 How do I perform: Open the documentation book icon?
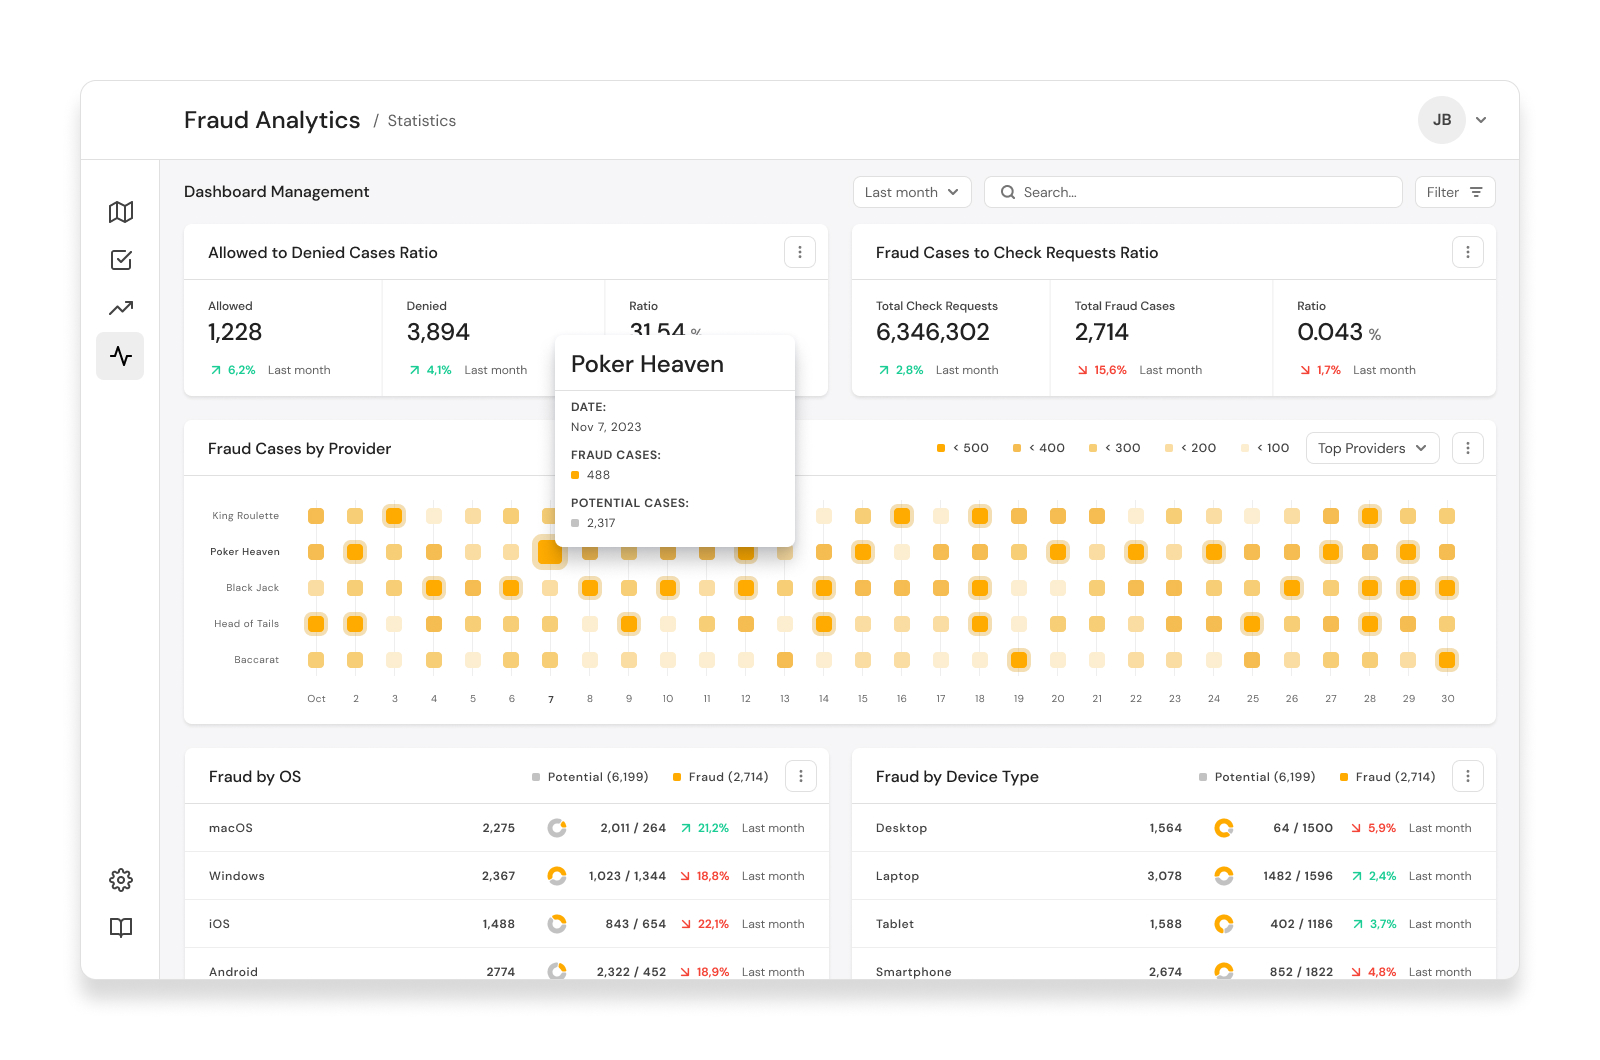pos(121,928)
